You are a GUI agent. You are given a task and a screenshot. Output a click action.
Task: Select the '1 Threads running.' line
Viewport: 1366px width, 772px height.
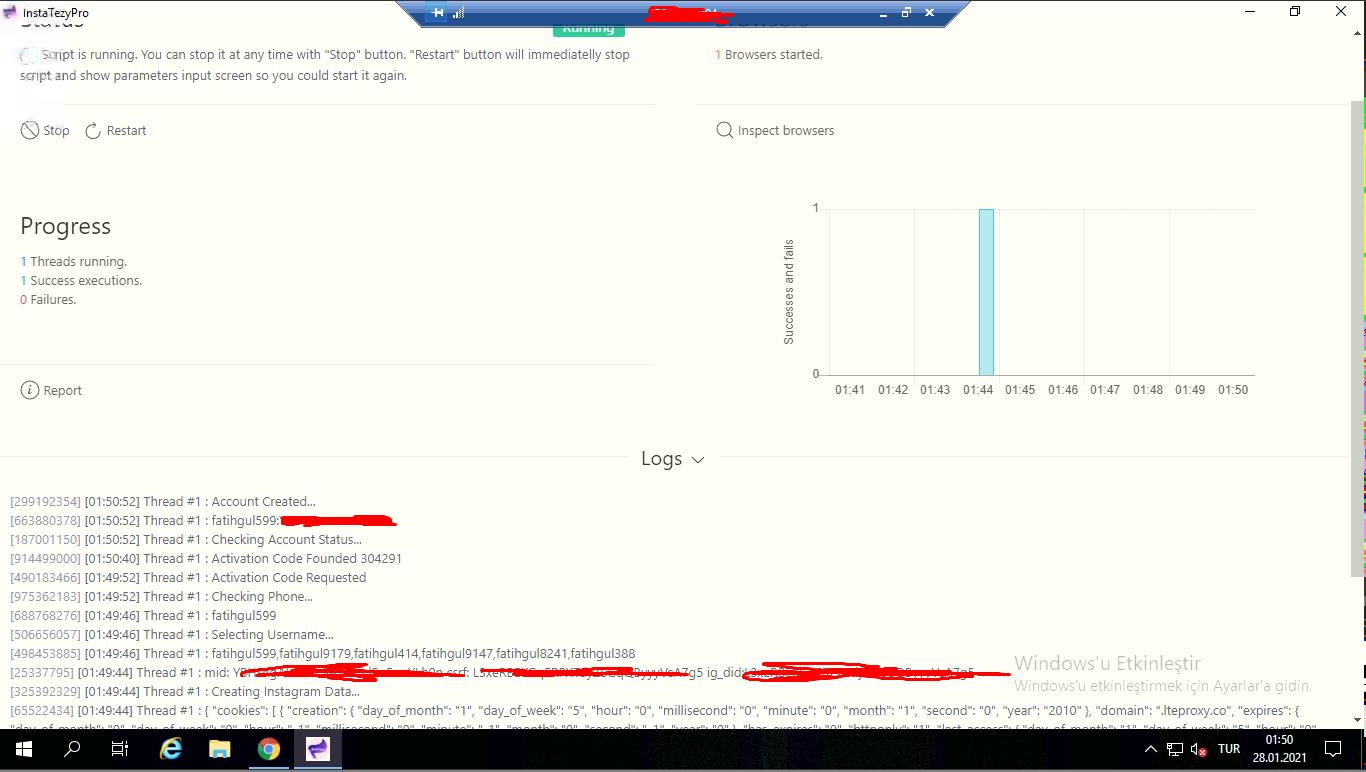(x=74, y=262)
